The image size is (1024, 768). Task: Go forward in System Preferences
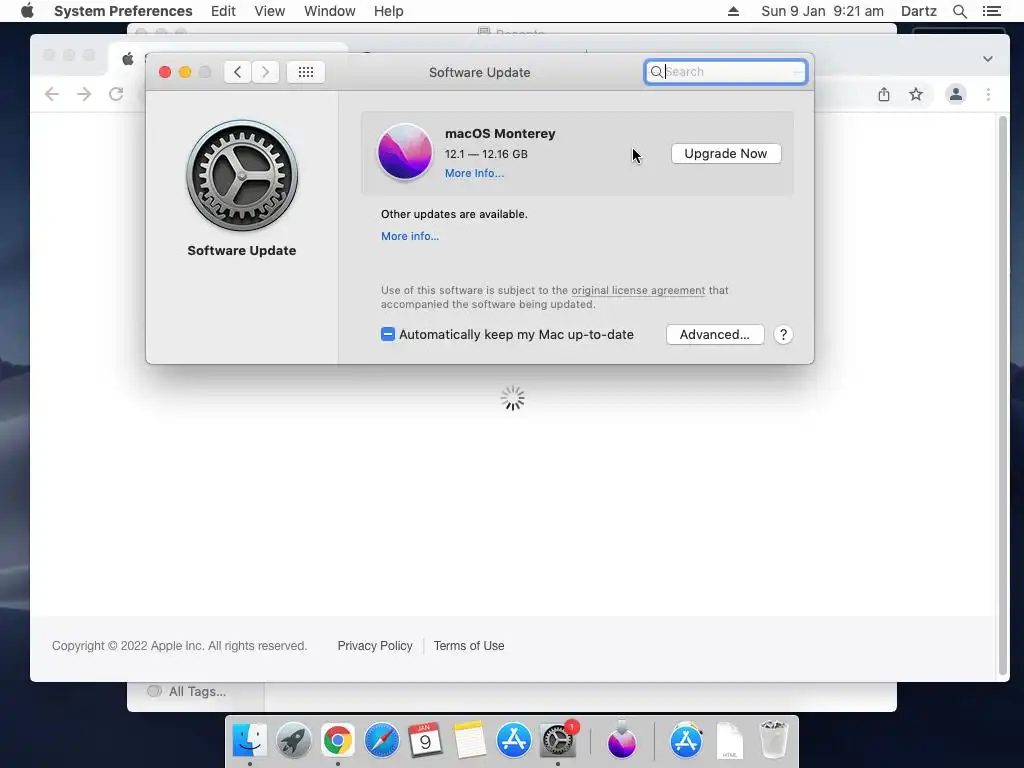[265, 72]
